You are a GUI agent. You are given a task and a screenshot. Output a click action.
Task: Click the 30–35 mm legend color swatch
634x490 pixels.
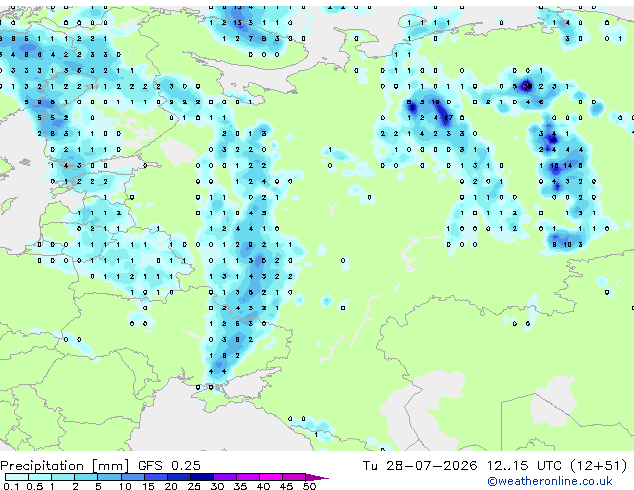click(x=224, y=477)
